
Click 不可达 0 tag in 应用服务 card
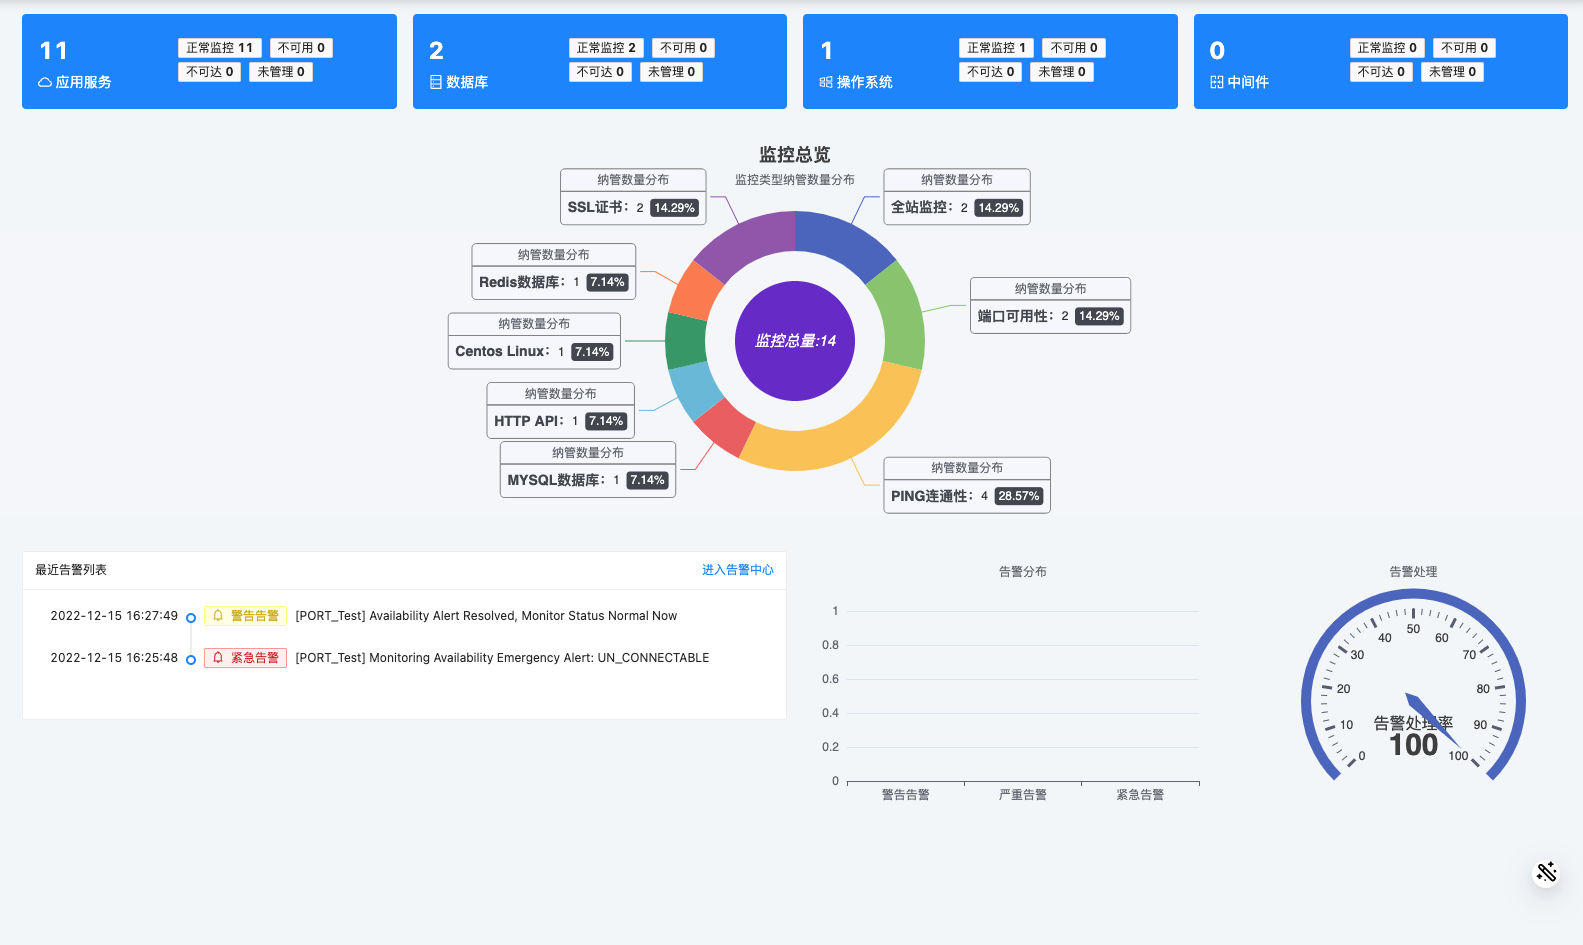pos(210,72)
